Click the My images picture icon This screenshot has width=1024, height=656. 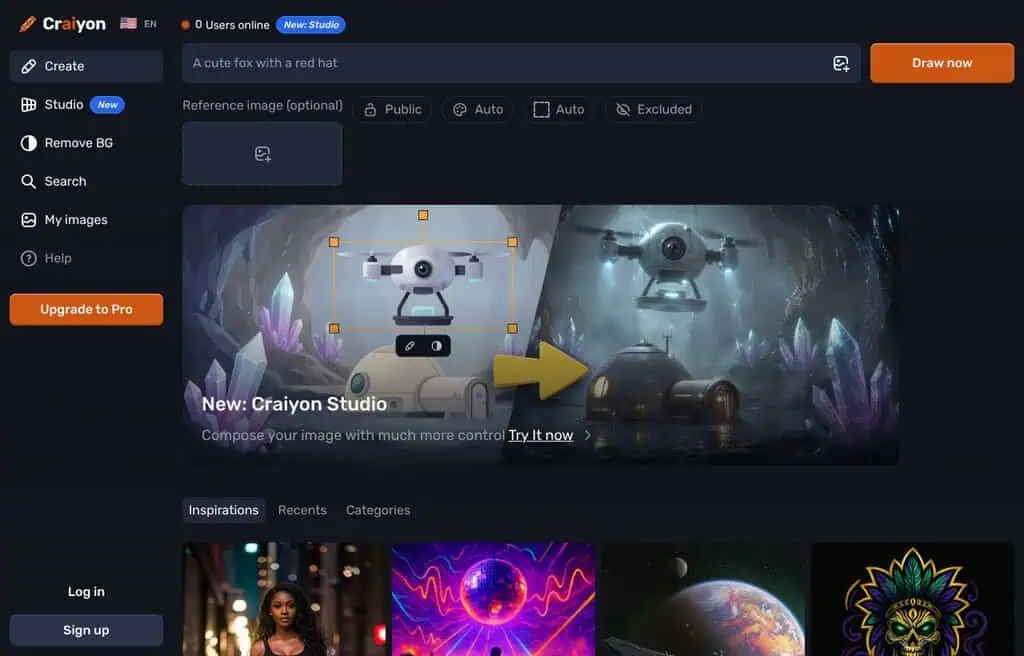click(28, 220)
